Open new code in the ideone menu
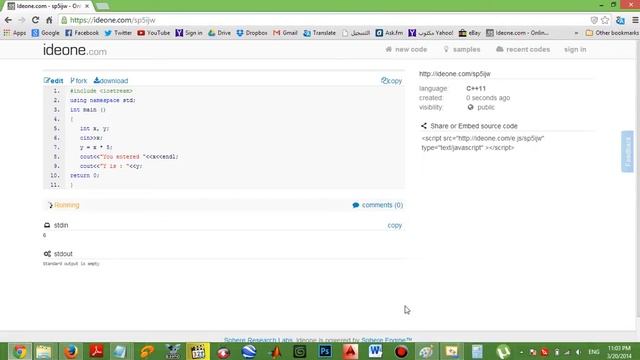 (406, 49)
